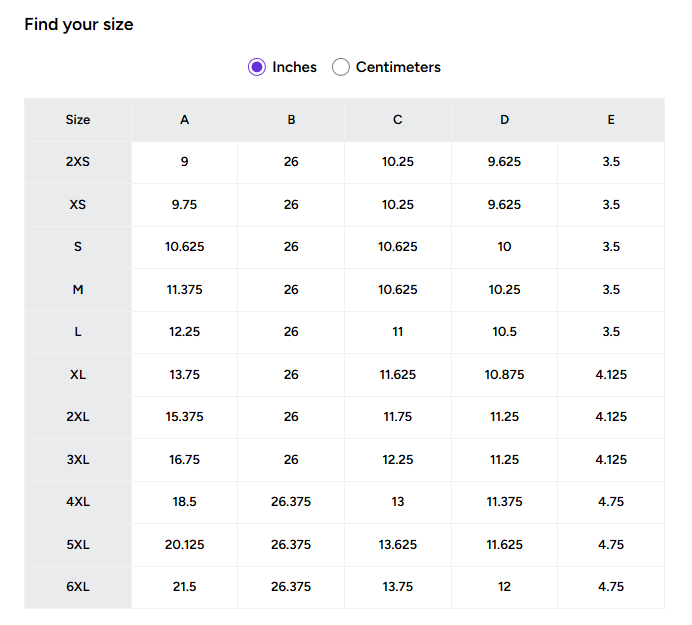692x625 pixels.
Task: Click the 6XL size row label
Action: click(78, 587)
